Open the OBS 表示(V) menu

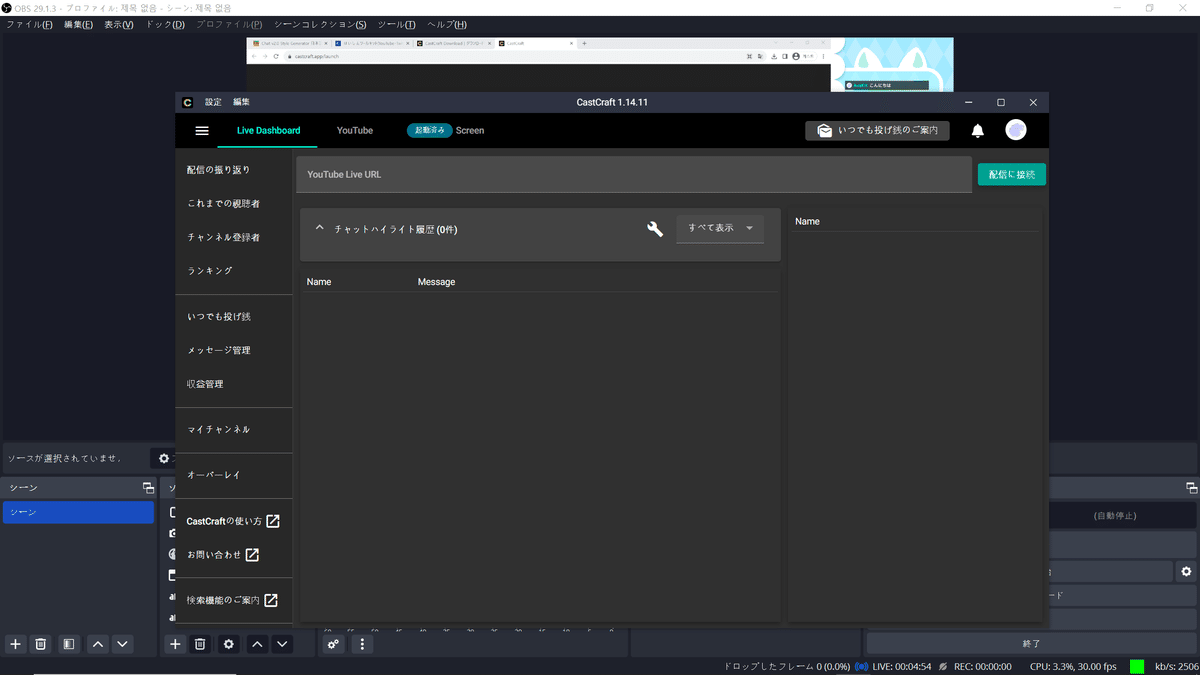pyautogui.click(x=119, y=24)
